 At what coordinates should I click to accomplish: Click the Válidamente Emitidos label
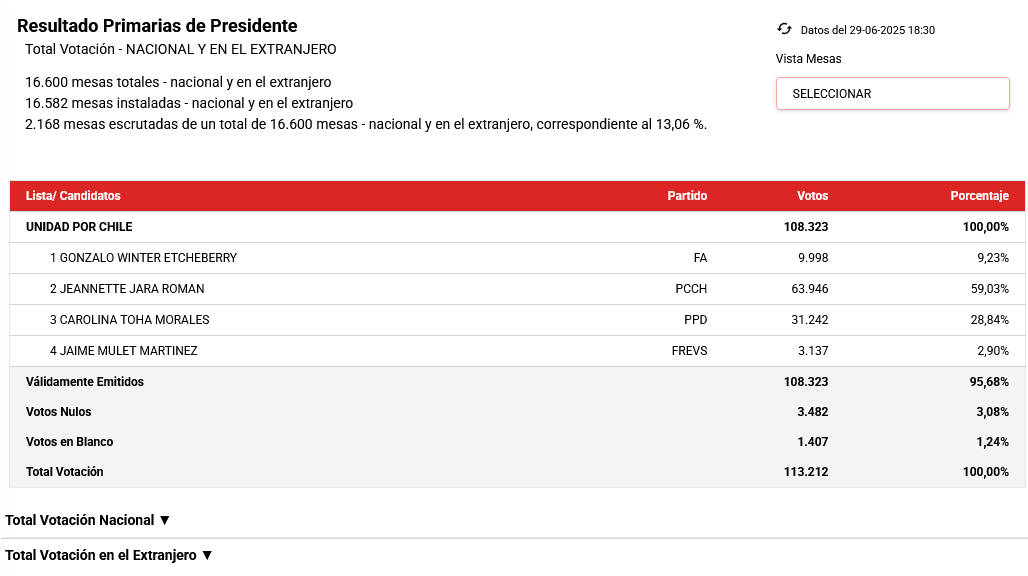tap(85, 381)
